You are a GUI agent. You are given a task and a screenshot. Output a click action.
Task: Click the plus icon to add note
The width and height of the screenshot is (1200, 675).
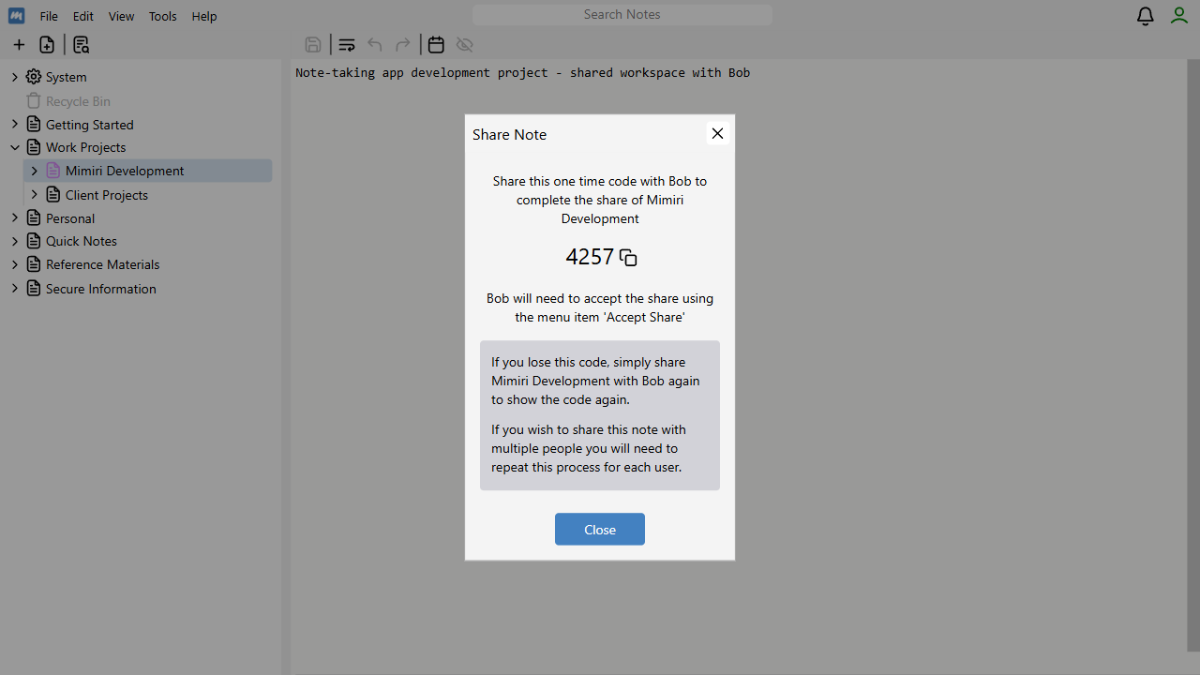click(x=18, y=45)
